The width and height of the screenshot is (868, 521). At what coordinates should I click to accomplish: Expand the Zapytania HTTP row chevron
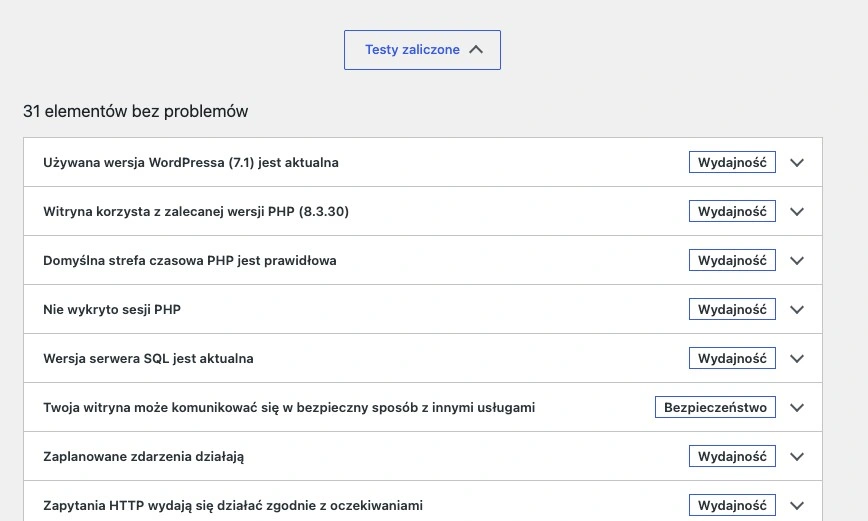(x=797, y=505)
